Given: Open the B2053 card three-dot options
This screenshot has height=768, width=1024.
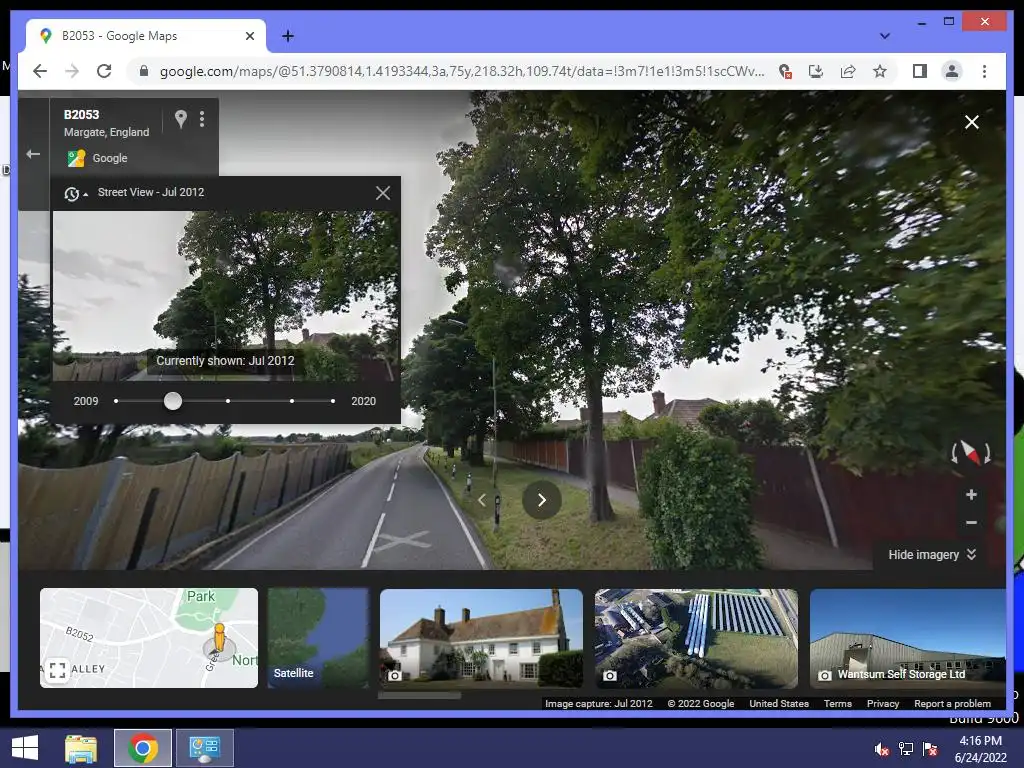Looking at the screenshot, I should pos(202,118).
